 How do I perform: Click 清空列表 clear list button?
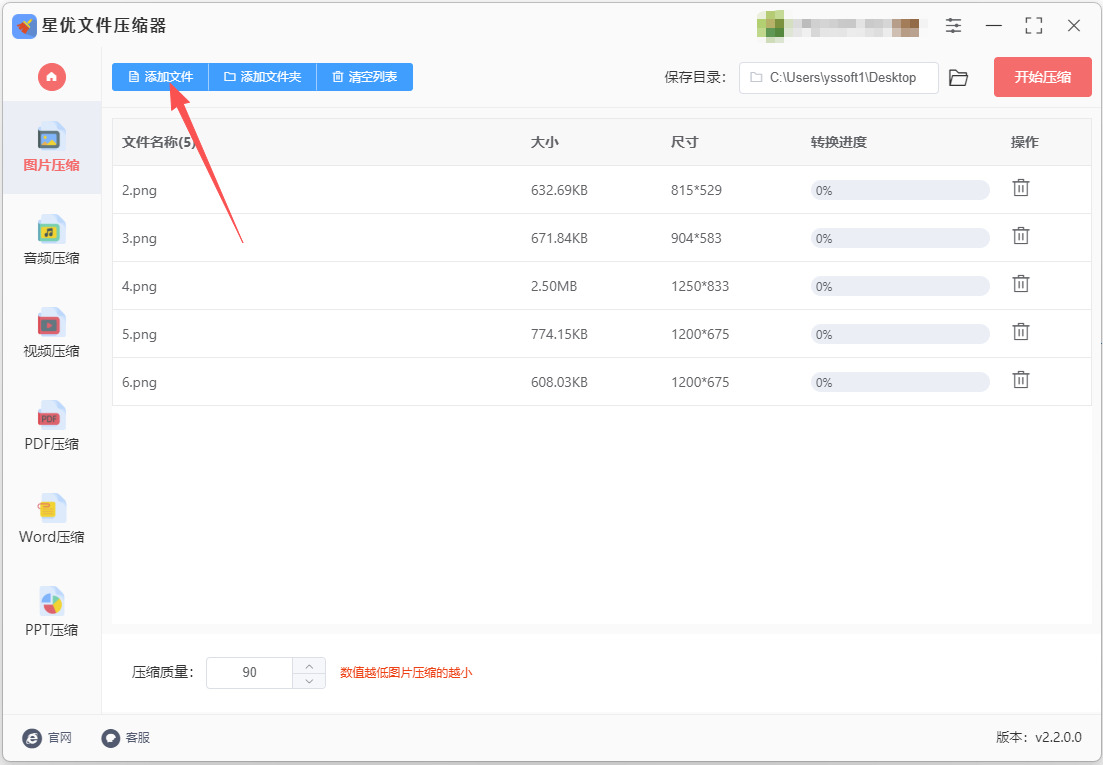pyautogui.click(x=364, y=77)
